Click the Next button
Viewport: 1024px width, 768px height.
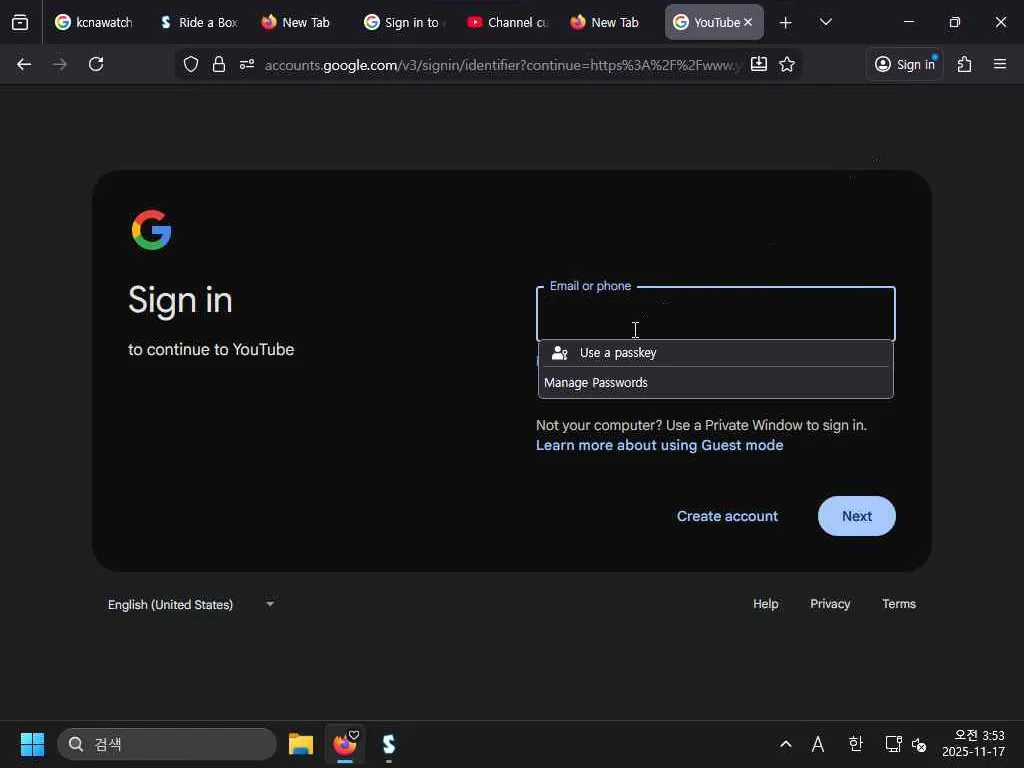point(857,516)
